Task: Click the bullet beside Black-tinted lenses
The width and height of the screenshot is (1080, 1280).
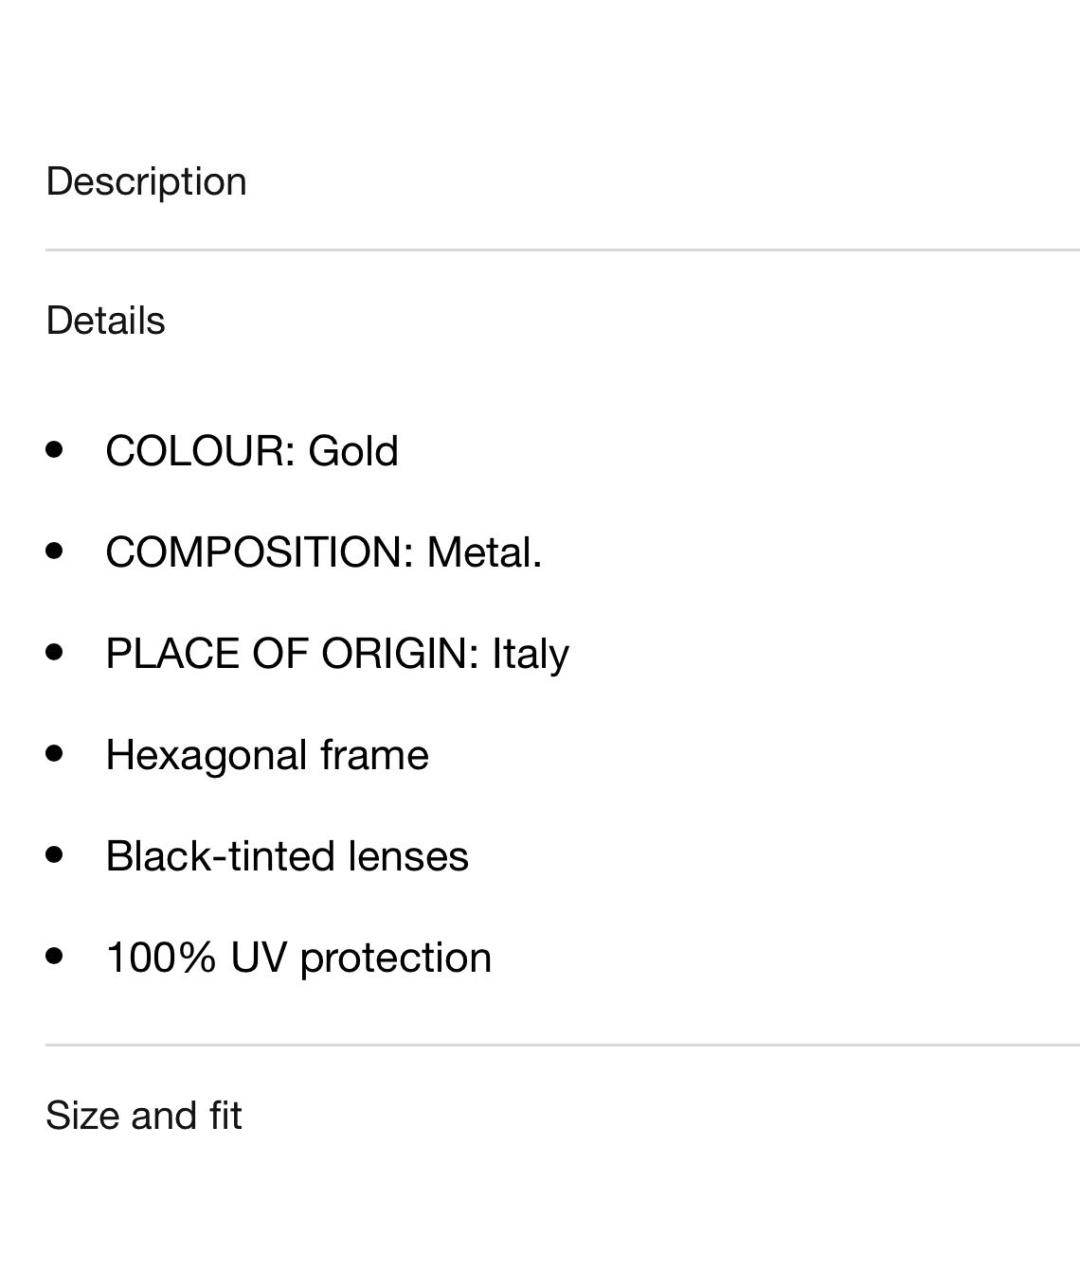Action: click(x=55, y=855)
